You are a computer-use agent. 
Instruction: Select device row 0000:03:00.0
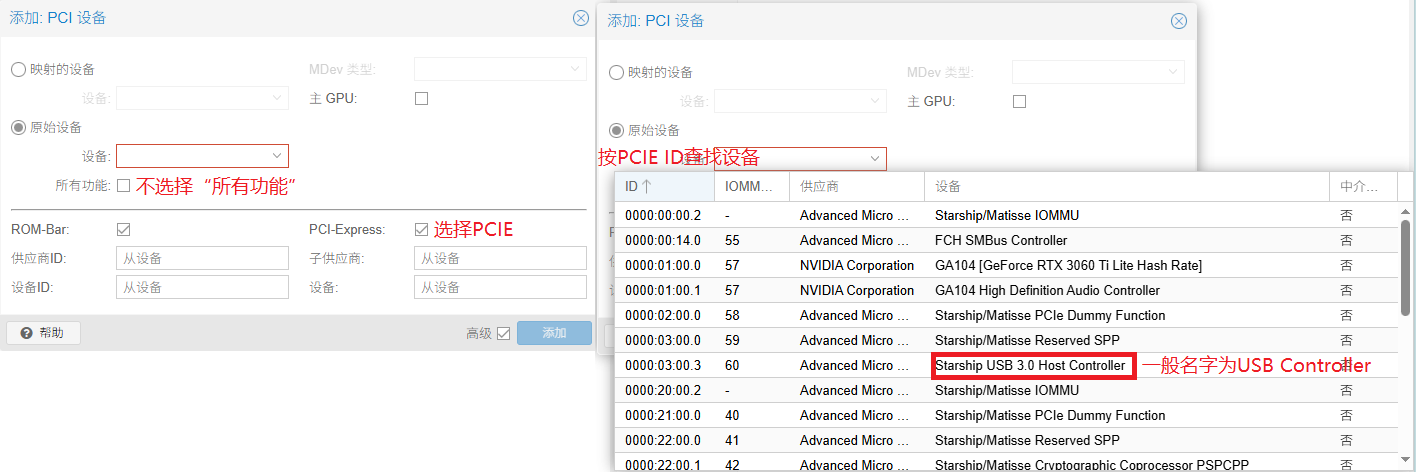coord(1006,340)
